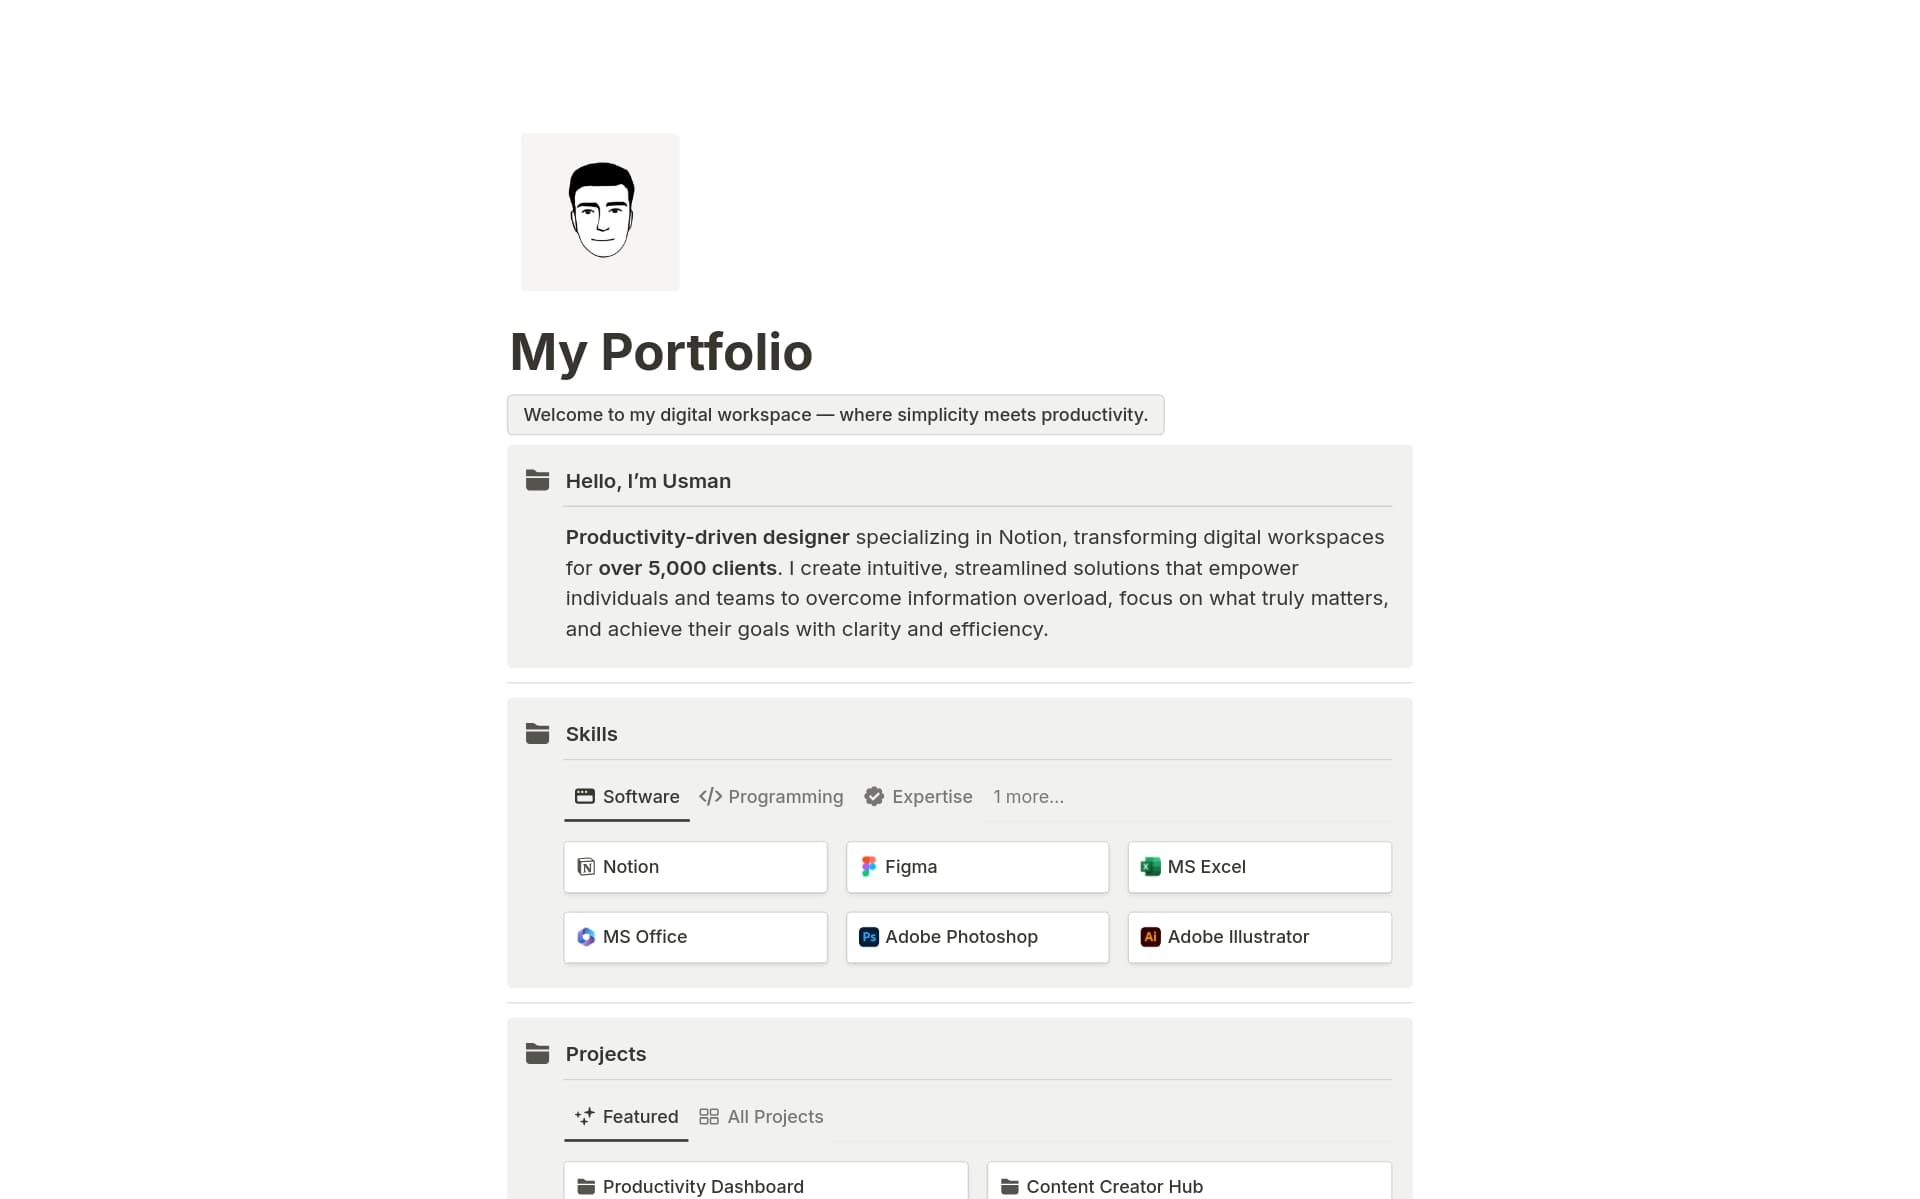Click the Notion icon on the Notion skill card
This screenshot has width=1920, height=1199.
click(x=585, y=867)
